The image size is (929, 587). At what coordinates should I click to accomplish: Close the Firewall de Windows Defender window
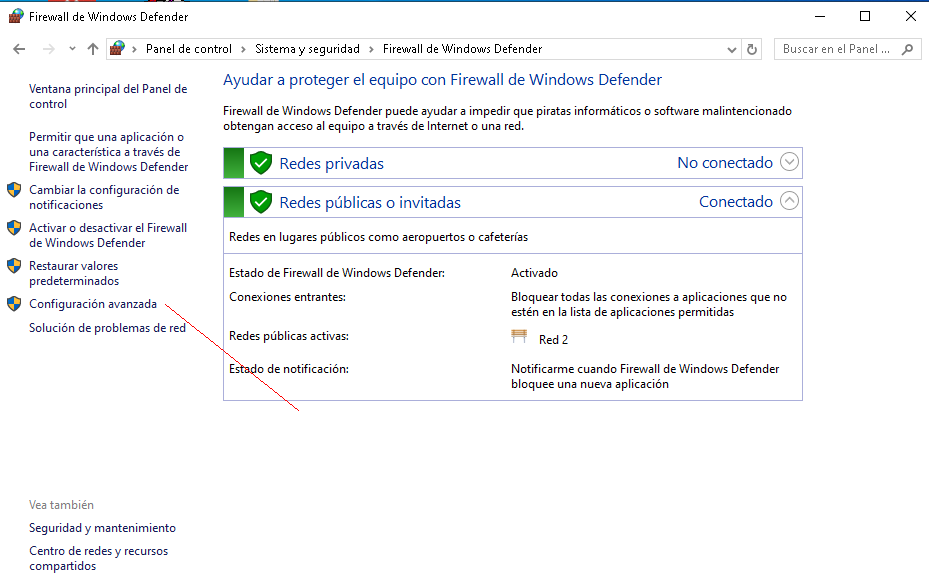tap(911, 17)
